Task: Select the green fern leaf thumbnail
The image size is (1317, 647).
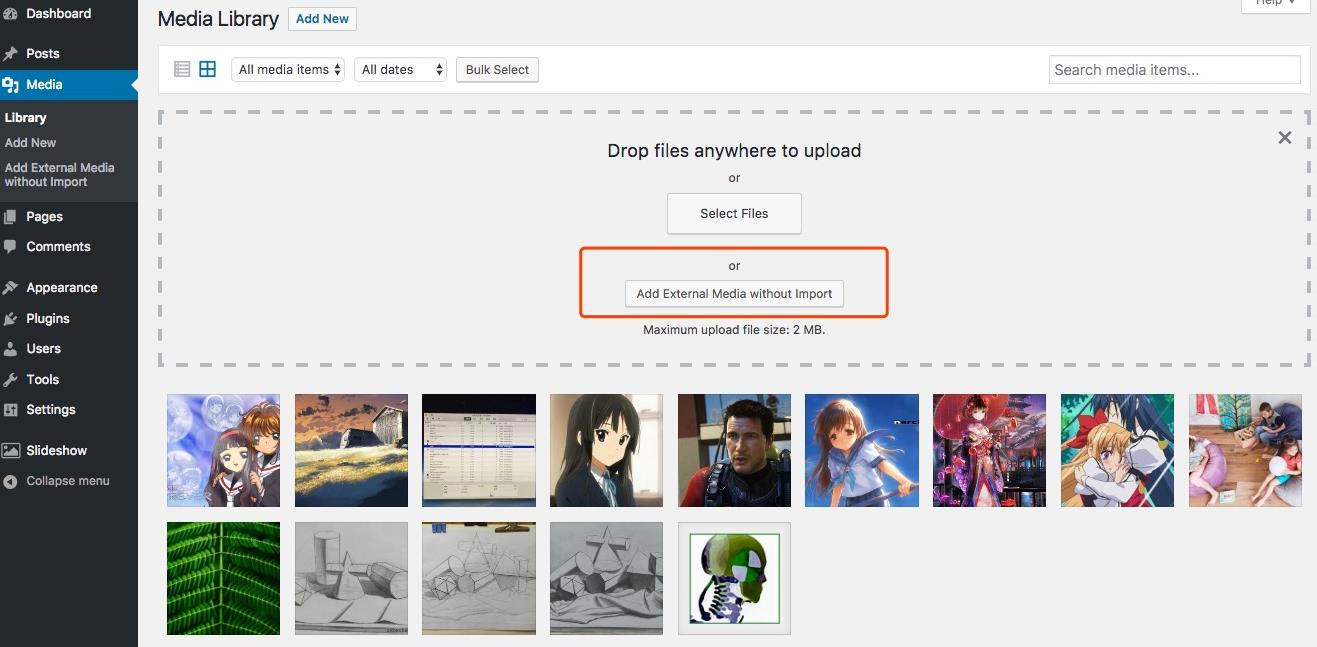Action: (x=223, y=578)
